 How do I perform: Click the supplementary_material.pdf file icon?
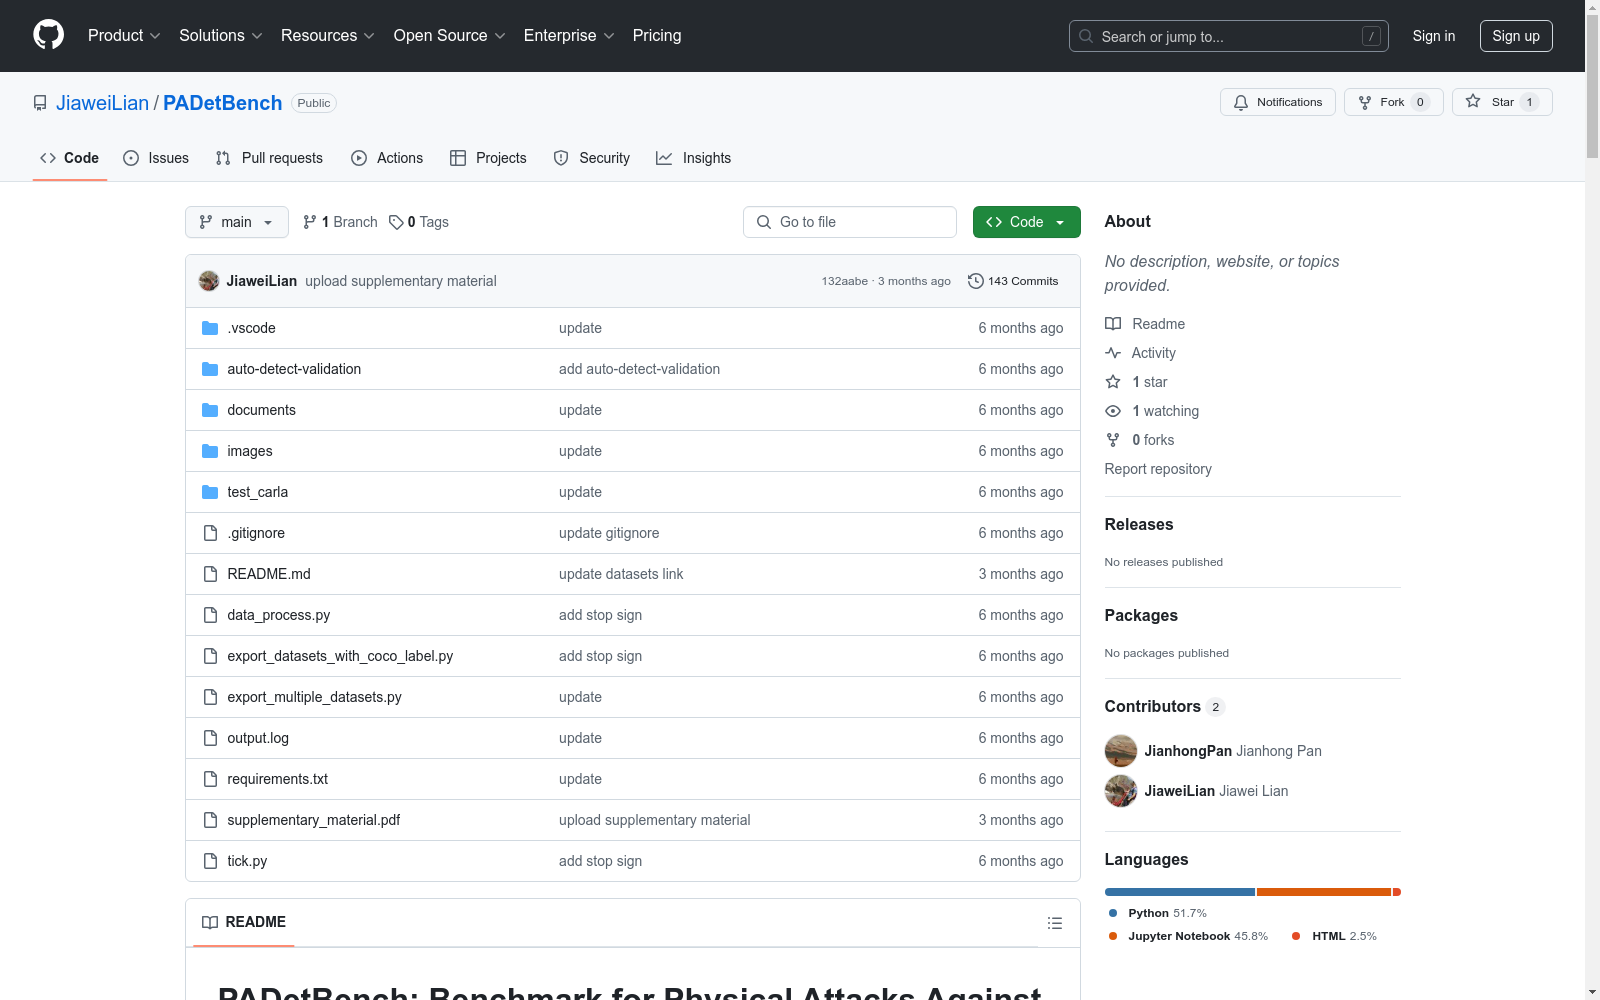(210, 820)
